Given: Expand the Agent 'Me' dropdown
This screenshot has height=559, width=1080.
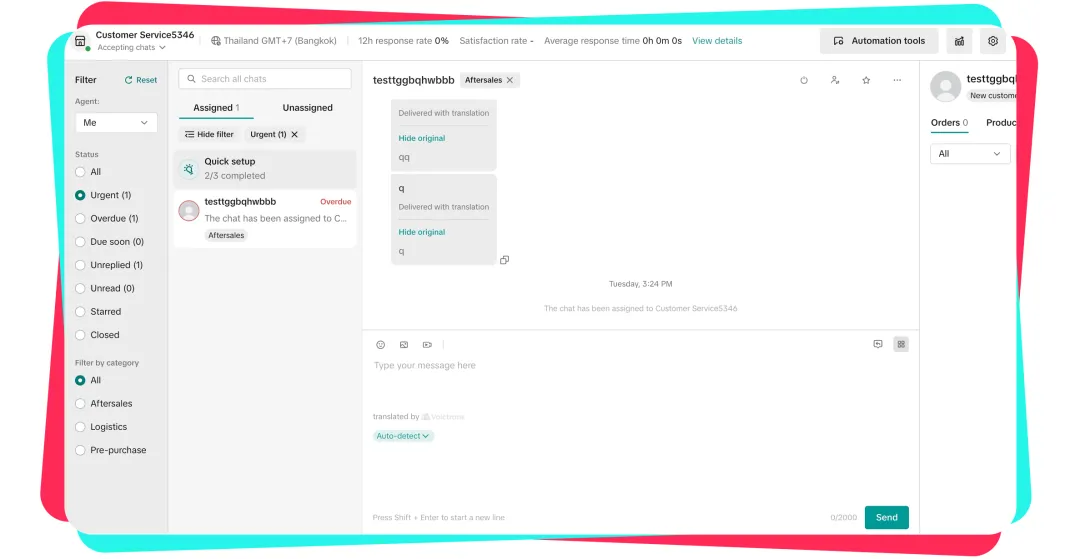Looking at the screenshot, I should 116,123.
